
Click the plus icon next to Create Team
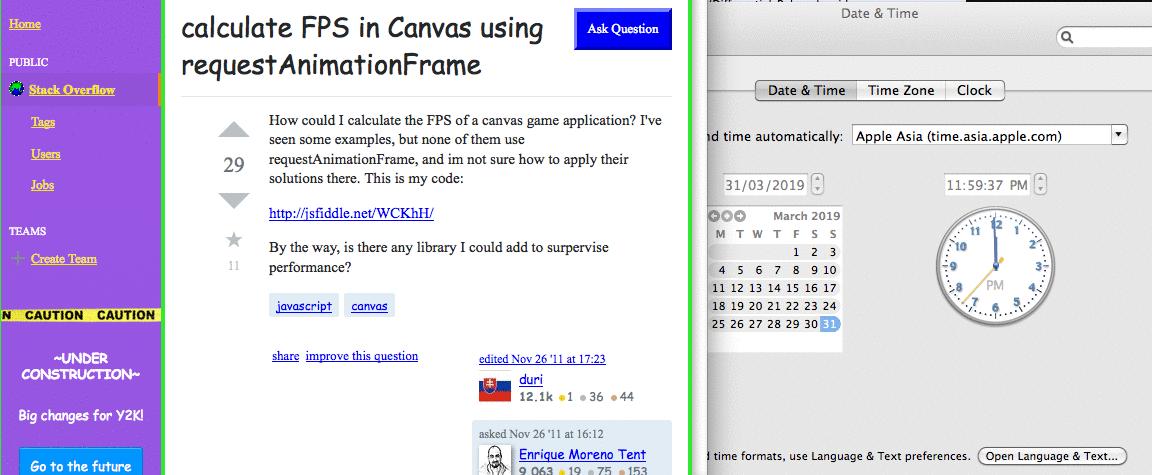click(x=17, y=259)
